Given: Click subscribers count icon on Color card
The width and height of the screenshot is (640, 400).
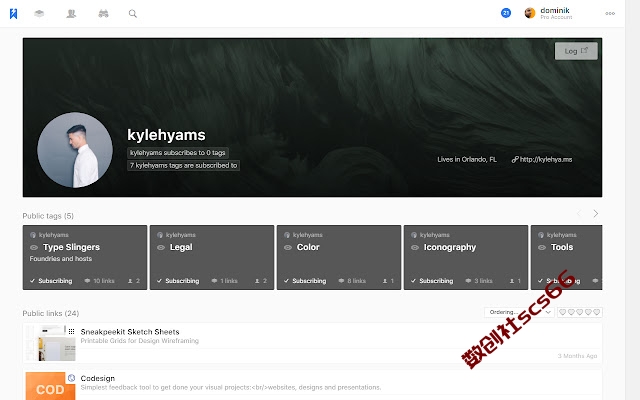Looking at the screenshot, I should click(x=388, y=281).
